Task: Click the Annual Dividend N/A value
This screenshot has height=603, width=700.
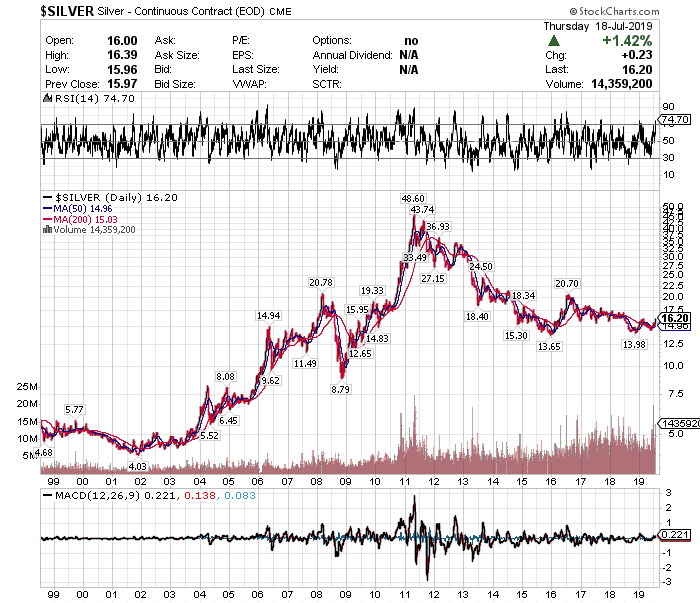Action: tap(408, 55)
